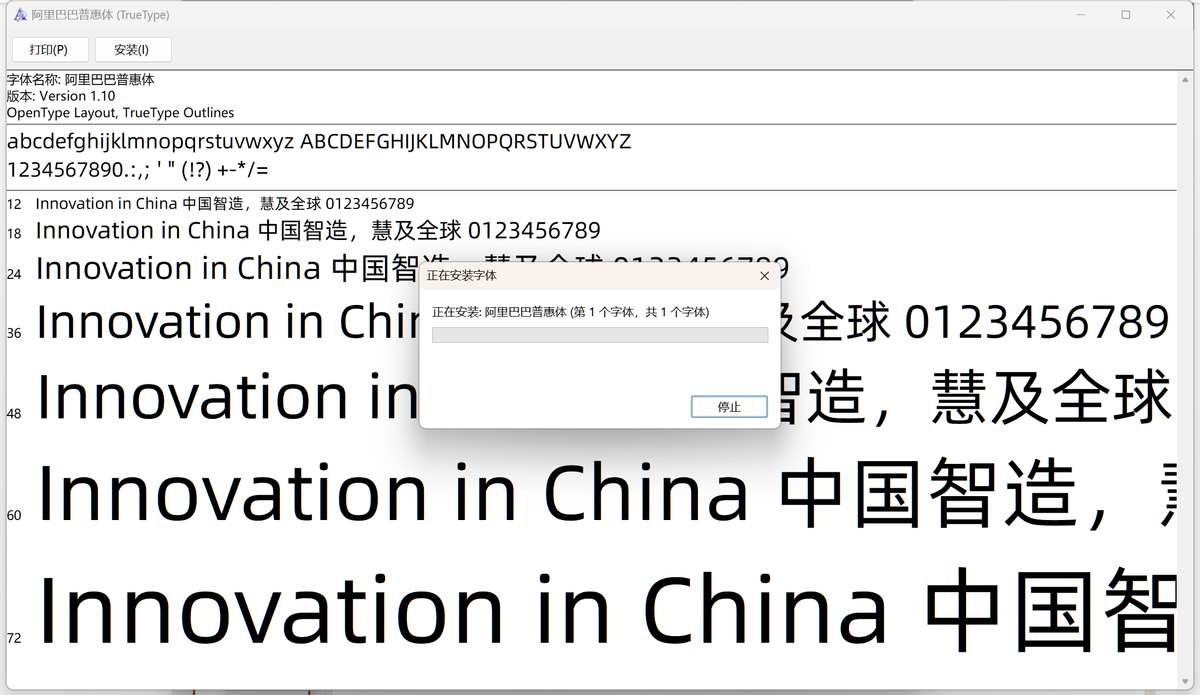Maximize the font viewer window
This screenshot has width=1200, height=695.
click(x=1125, y=14)
